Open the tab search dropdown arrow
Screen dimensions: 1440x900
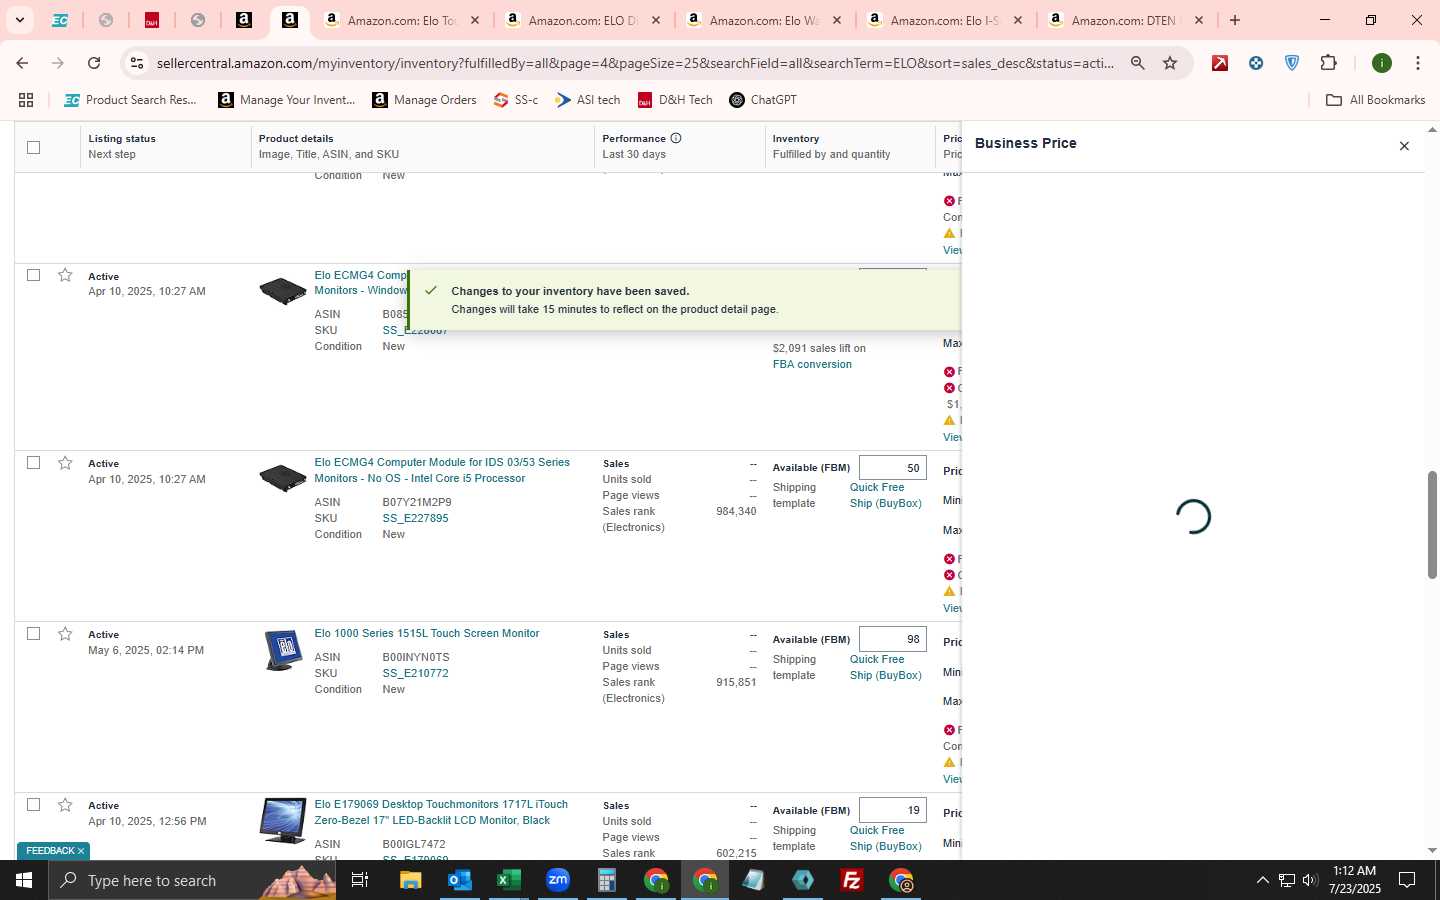click(19, 20)
